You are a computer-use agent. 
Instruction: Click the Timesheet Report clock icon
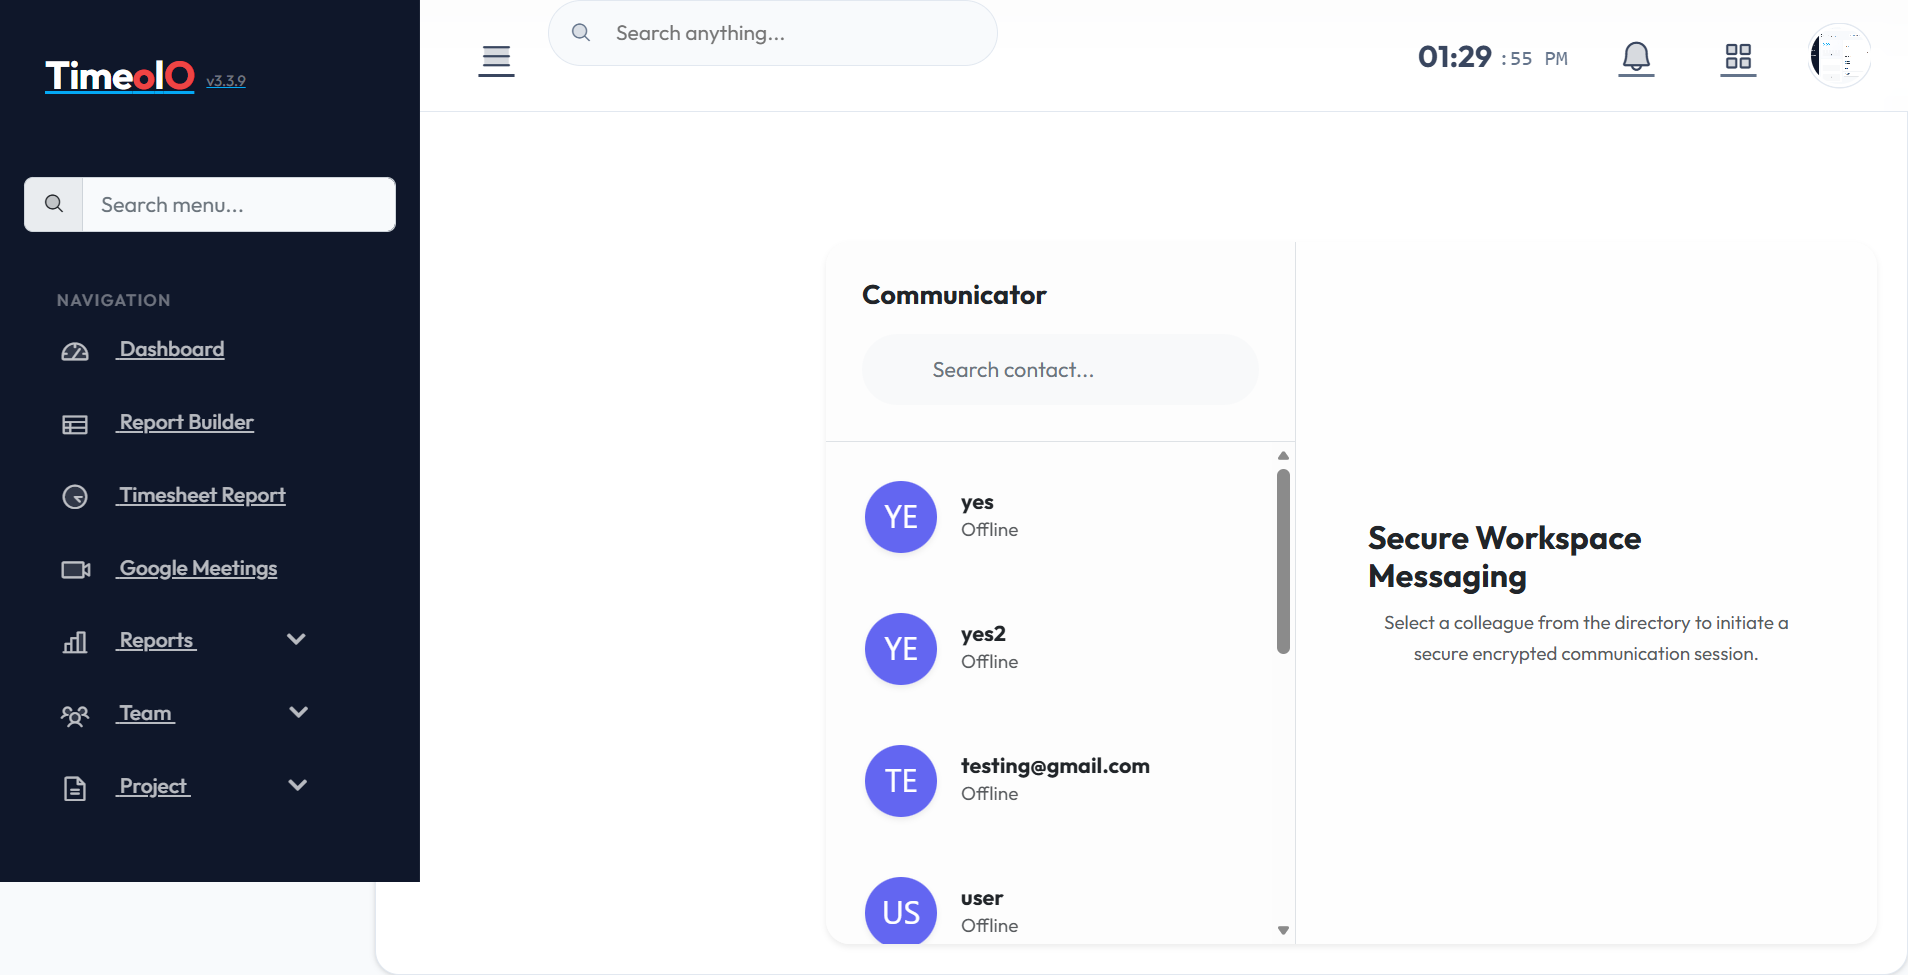tap(75, 497)
